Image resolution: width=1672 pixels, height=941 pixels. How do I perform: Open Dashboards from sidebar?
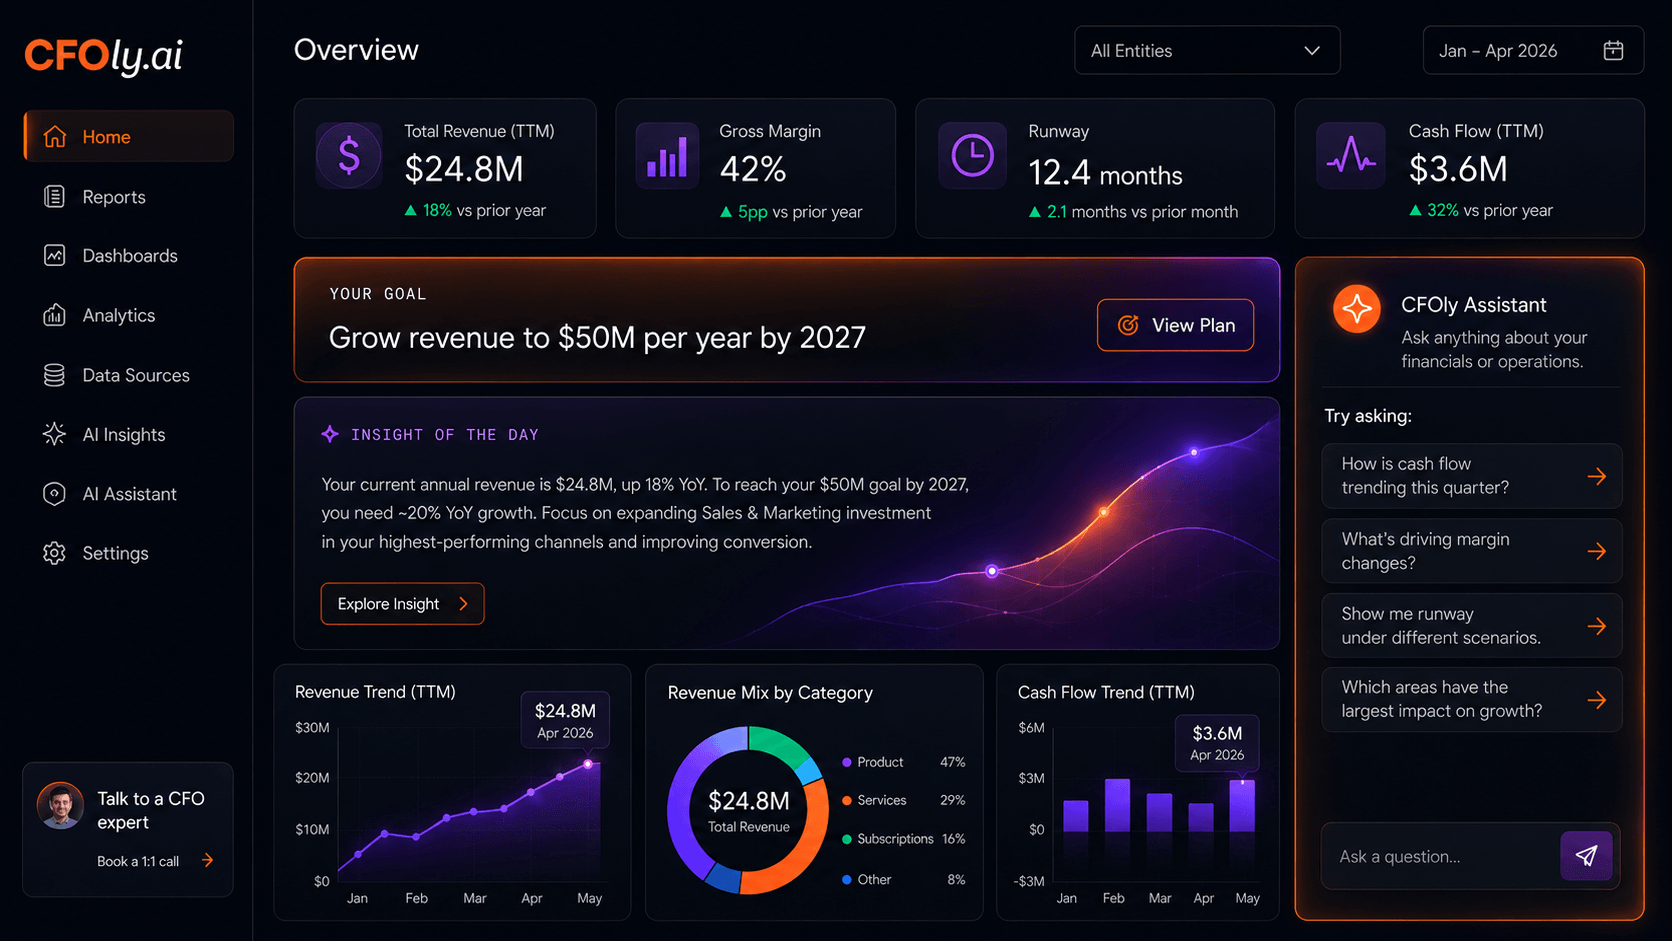129,256
